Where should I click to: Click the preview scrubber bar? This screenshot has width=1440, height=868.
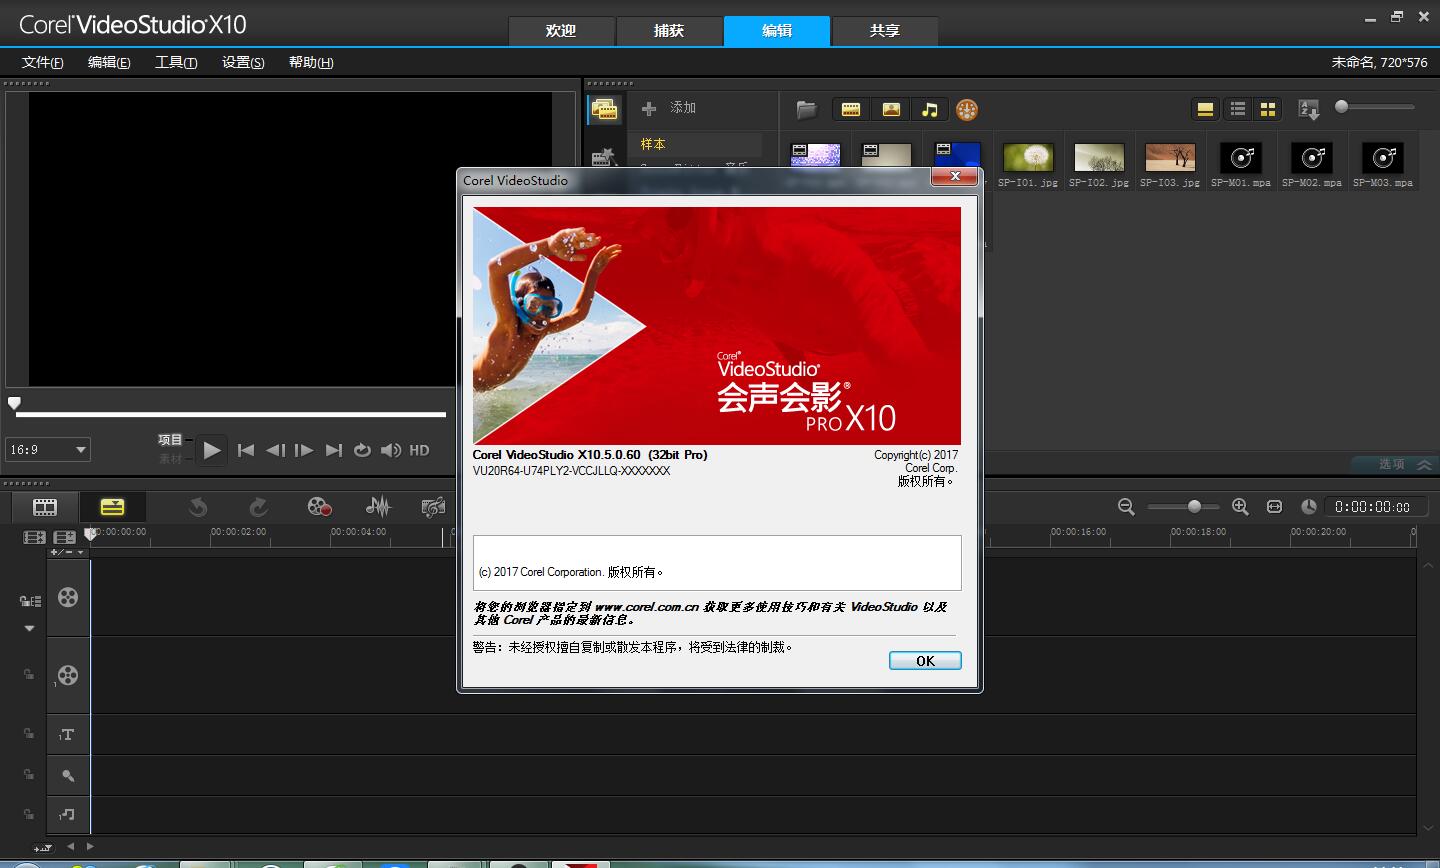(x=231, y=414)
